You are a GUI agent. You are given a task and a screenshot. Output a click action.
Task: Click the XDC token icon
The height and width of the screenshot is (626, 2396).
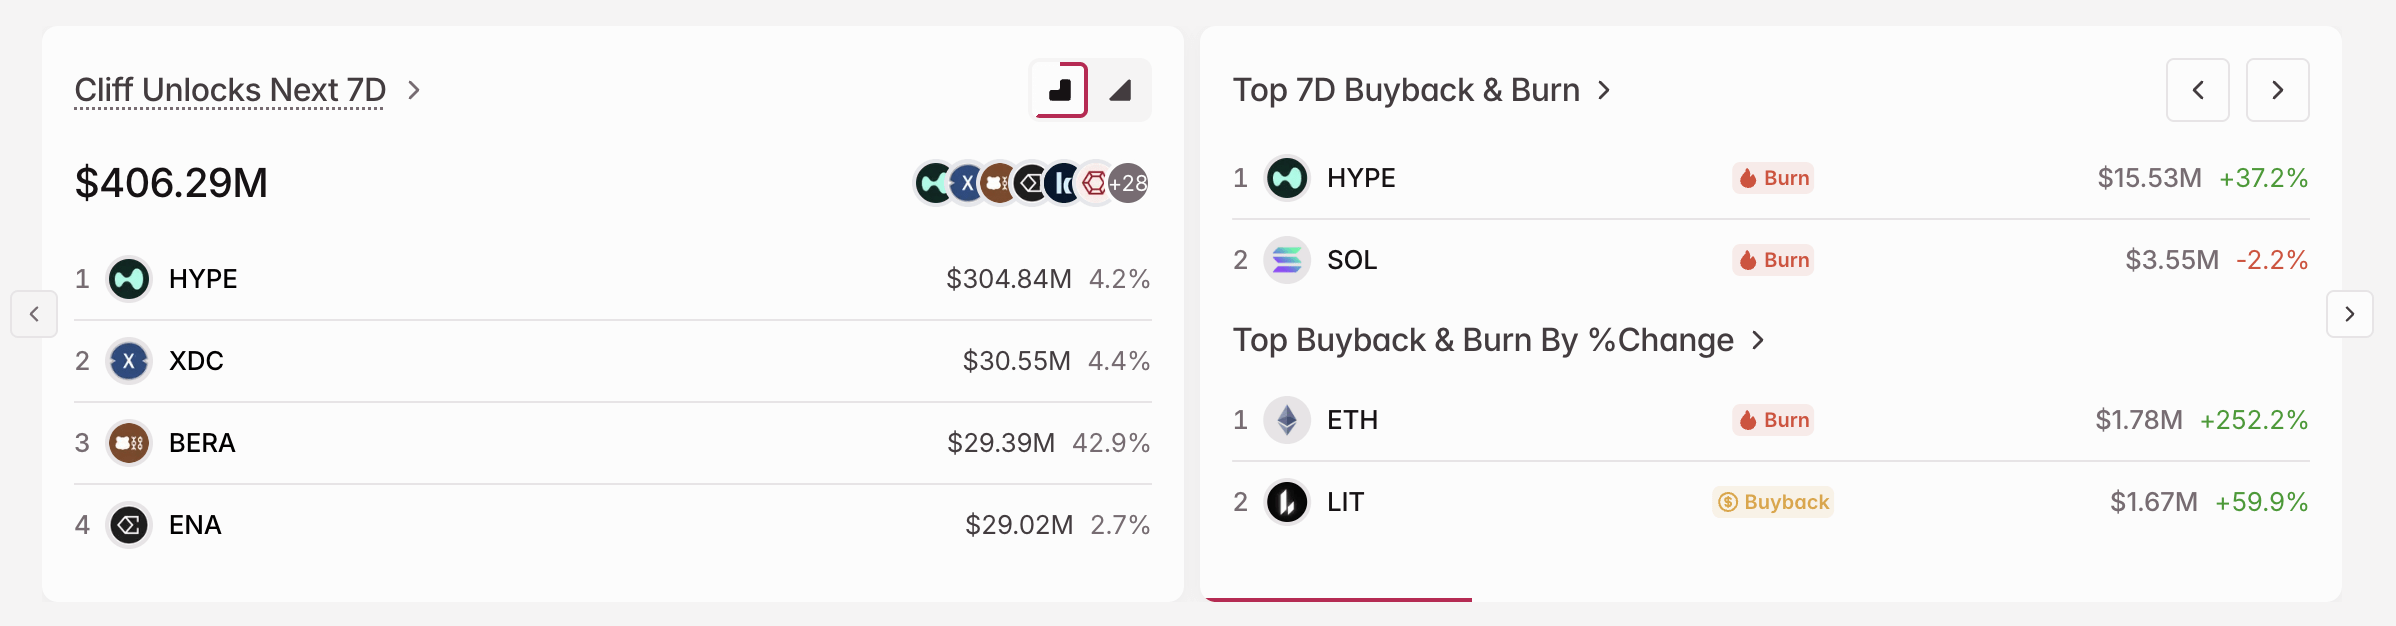tap(128, 361)
